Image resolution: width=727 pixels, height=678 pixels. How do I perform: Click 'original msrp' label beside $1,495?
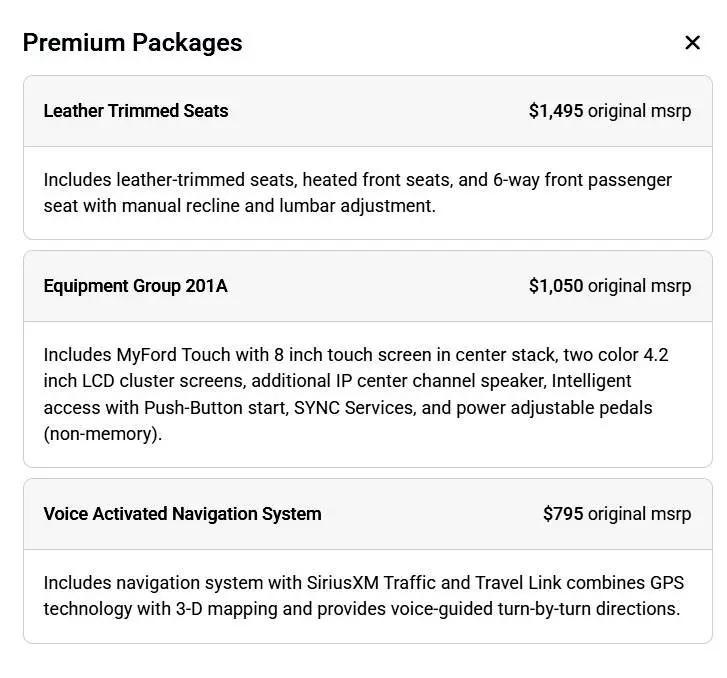coord(639,111)
